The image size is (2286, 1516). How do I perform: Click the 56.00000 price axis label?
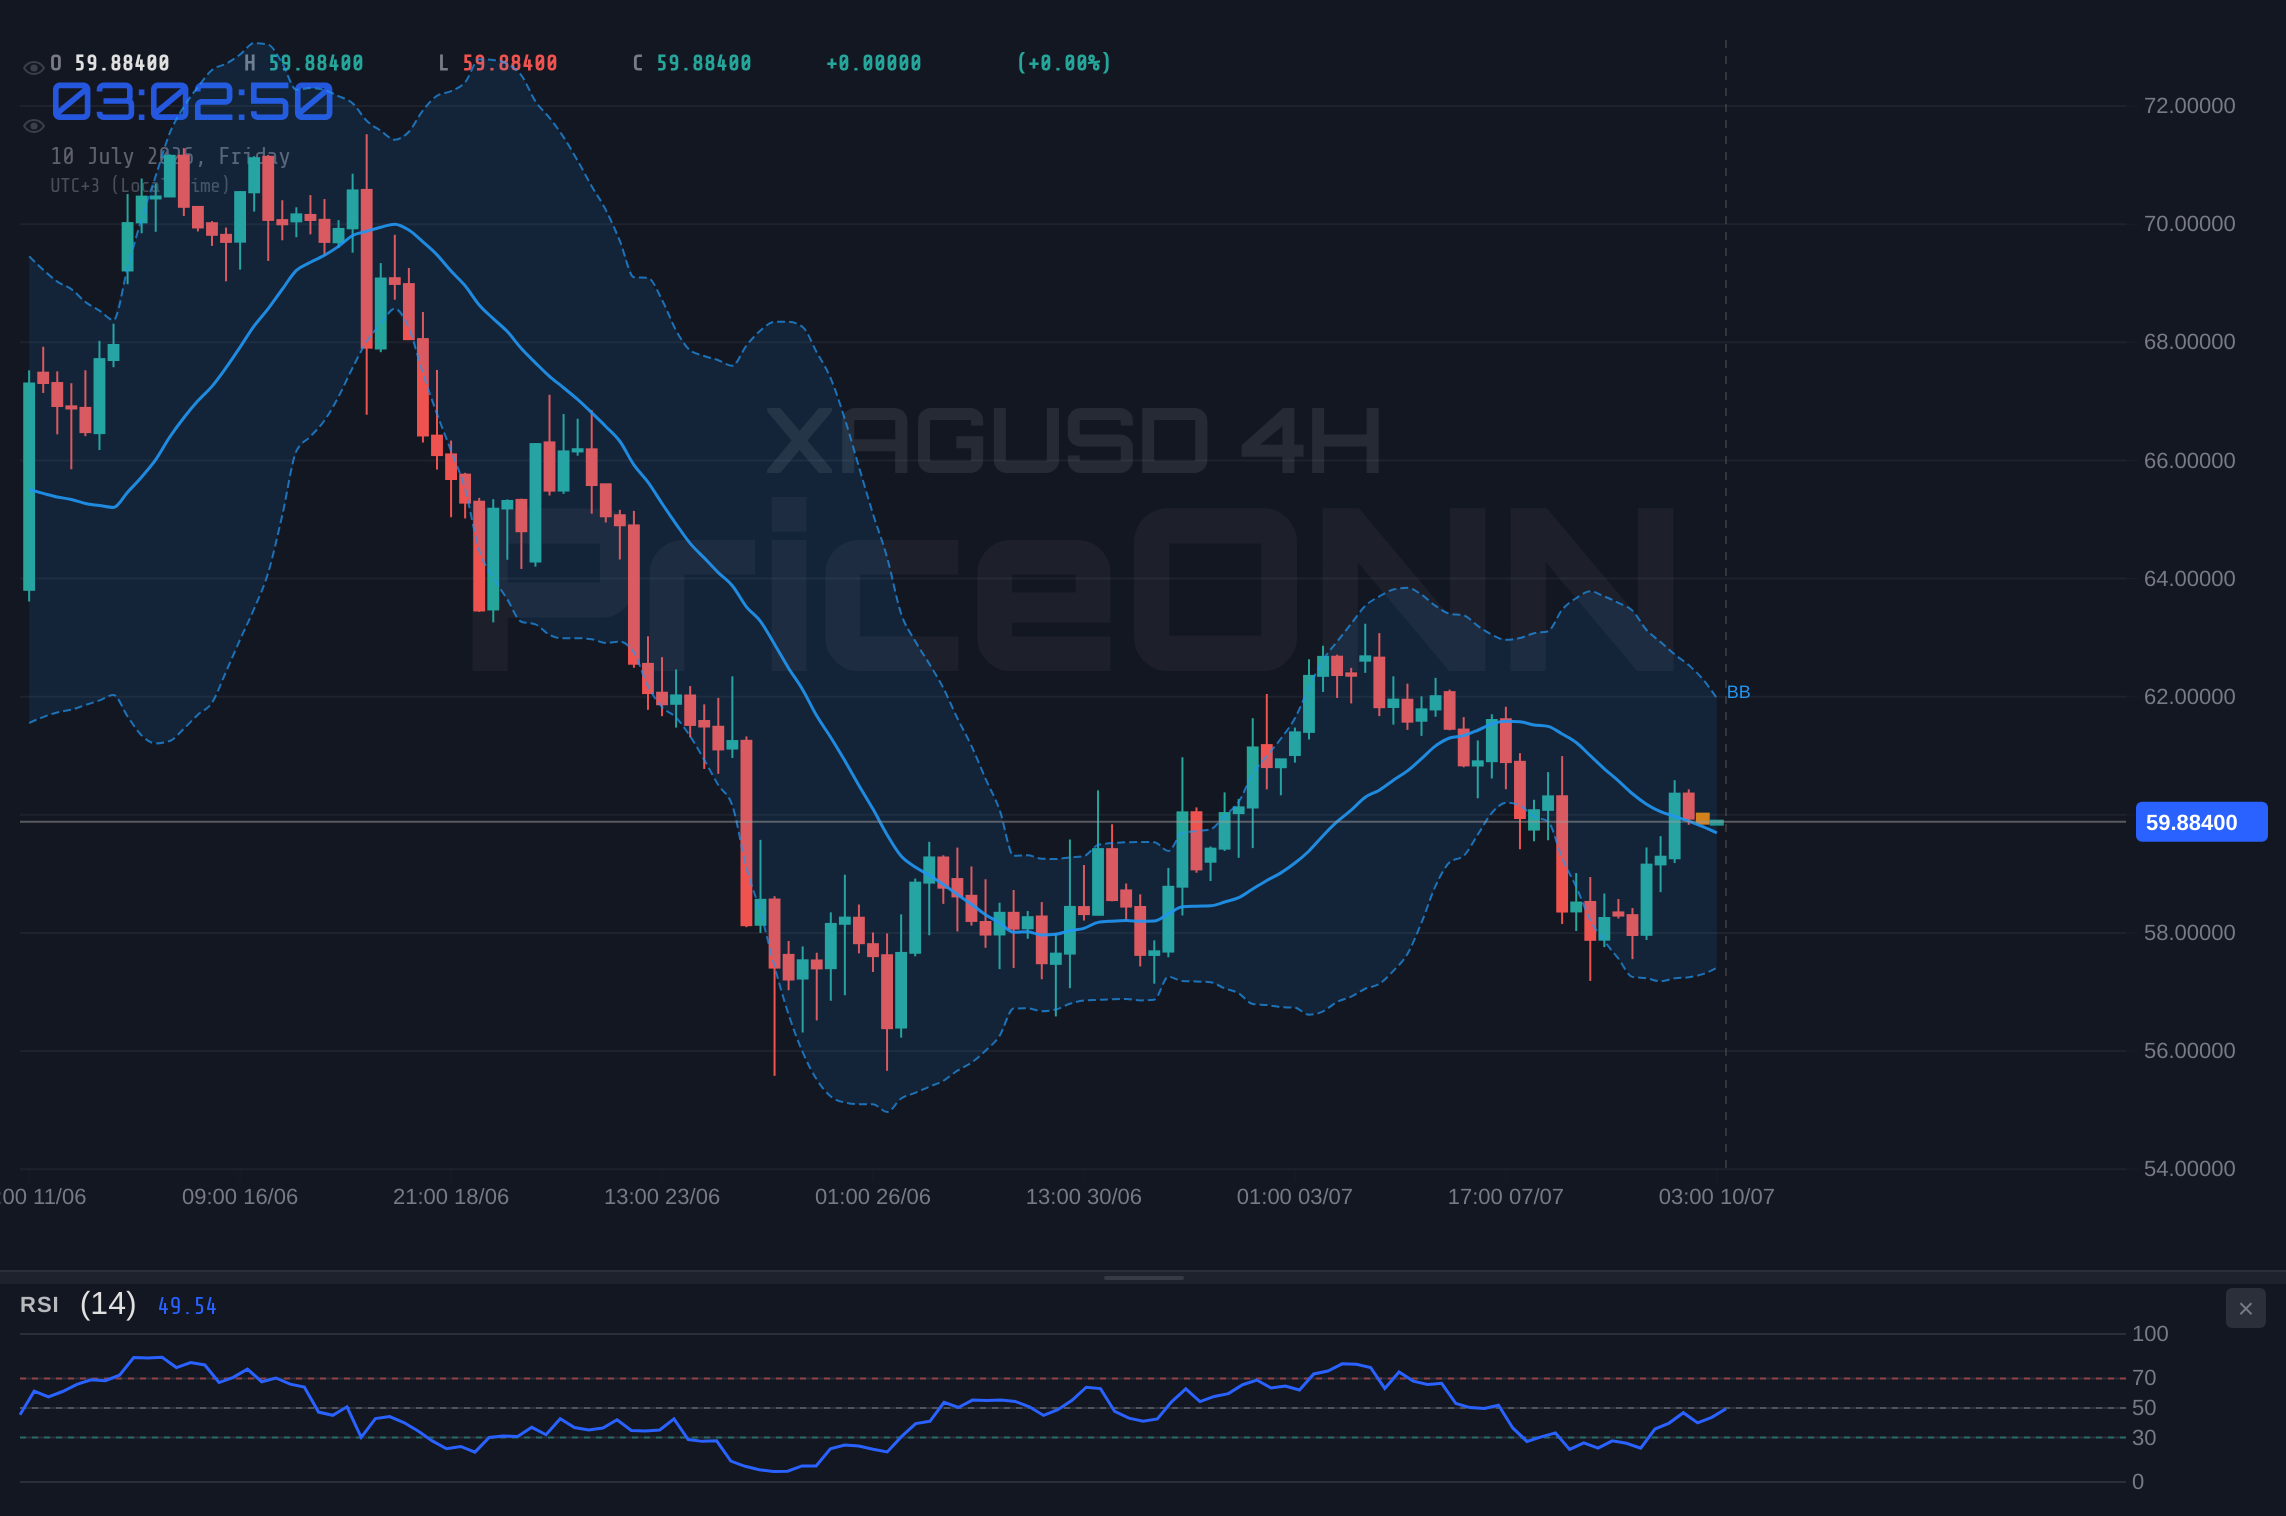click(x=2189, y=1051)
